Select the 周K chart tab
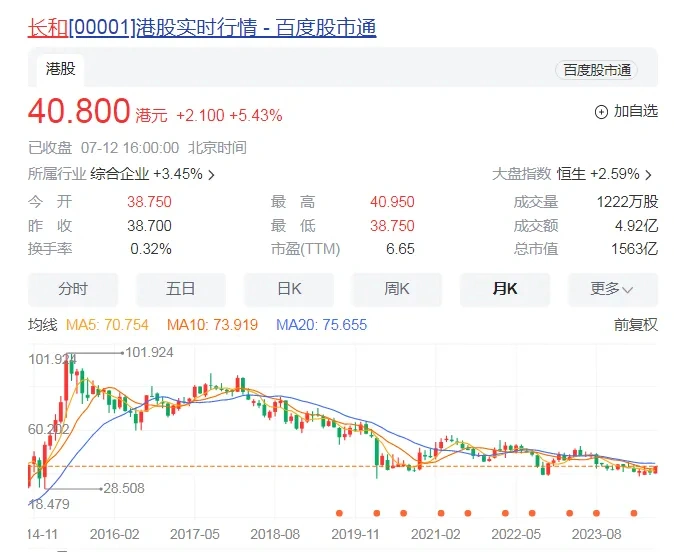 point(397,289)
